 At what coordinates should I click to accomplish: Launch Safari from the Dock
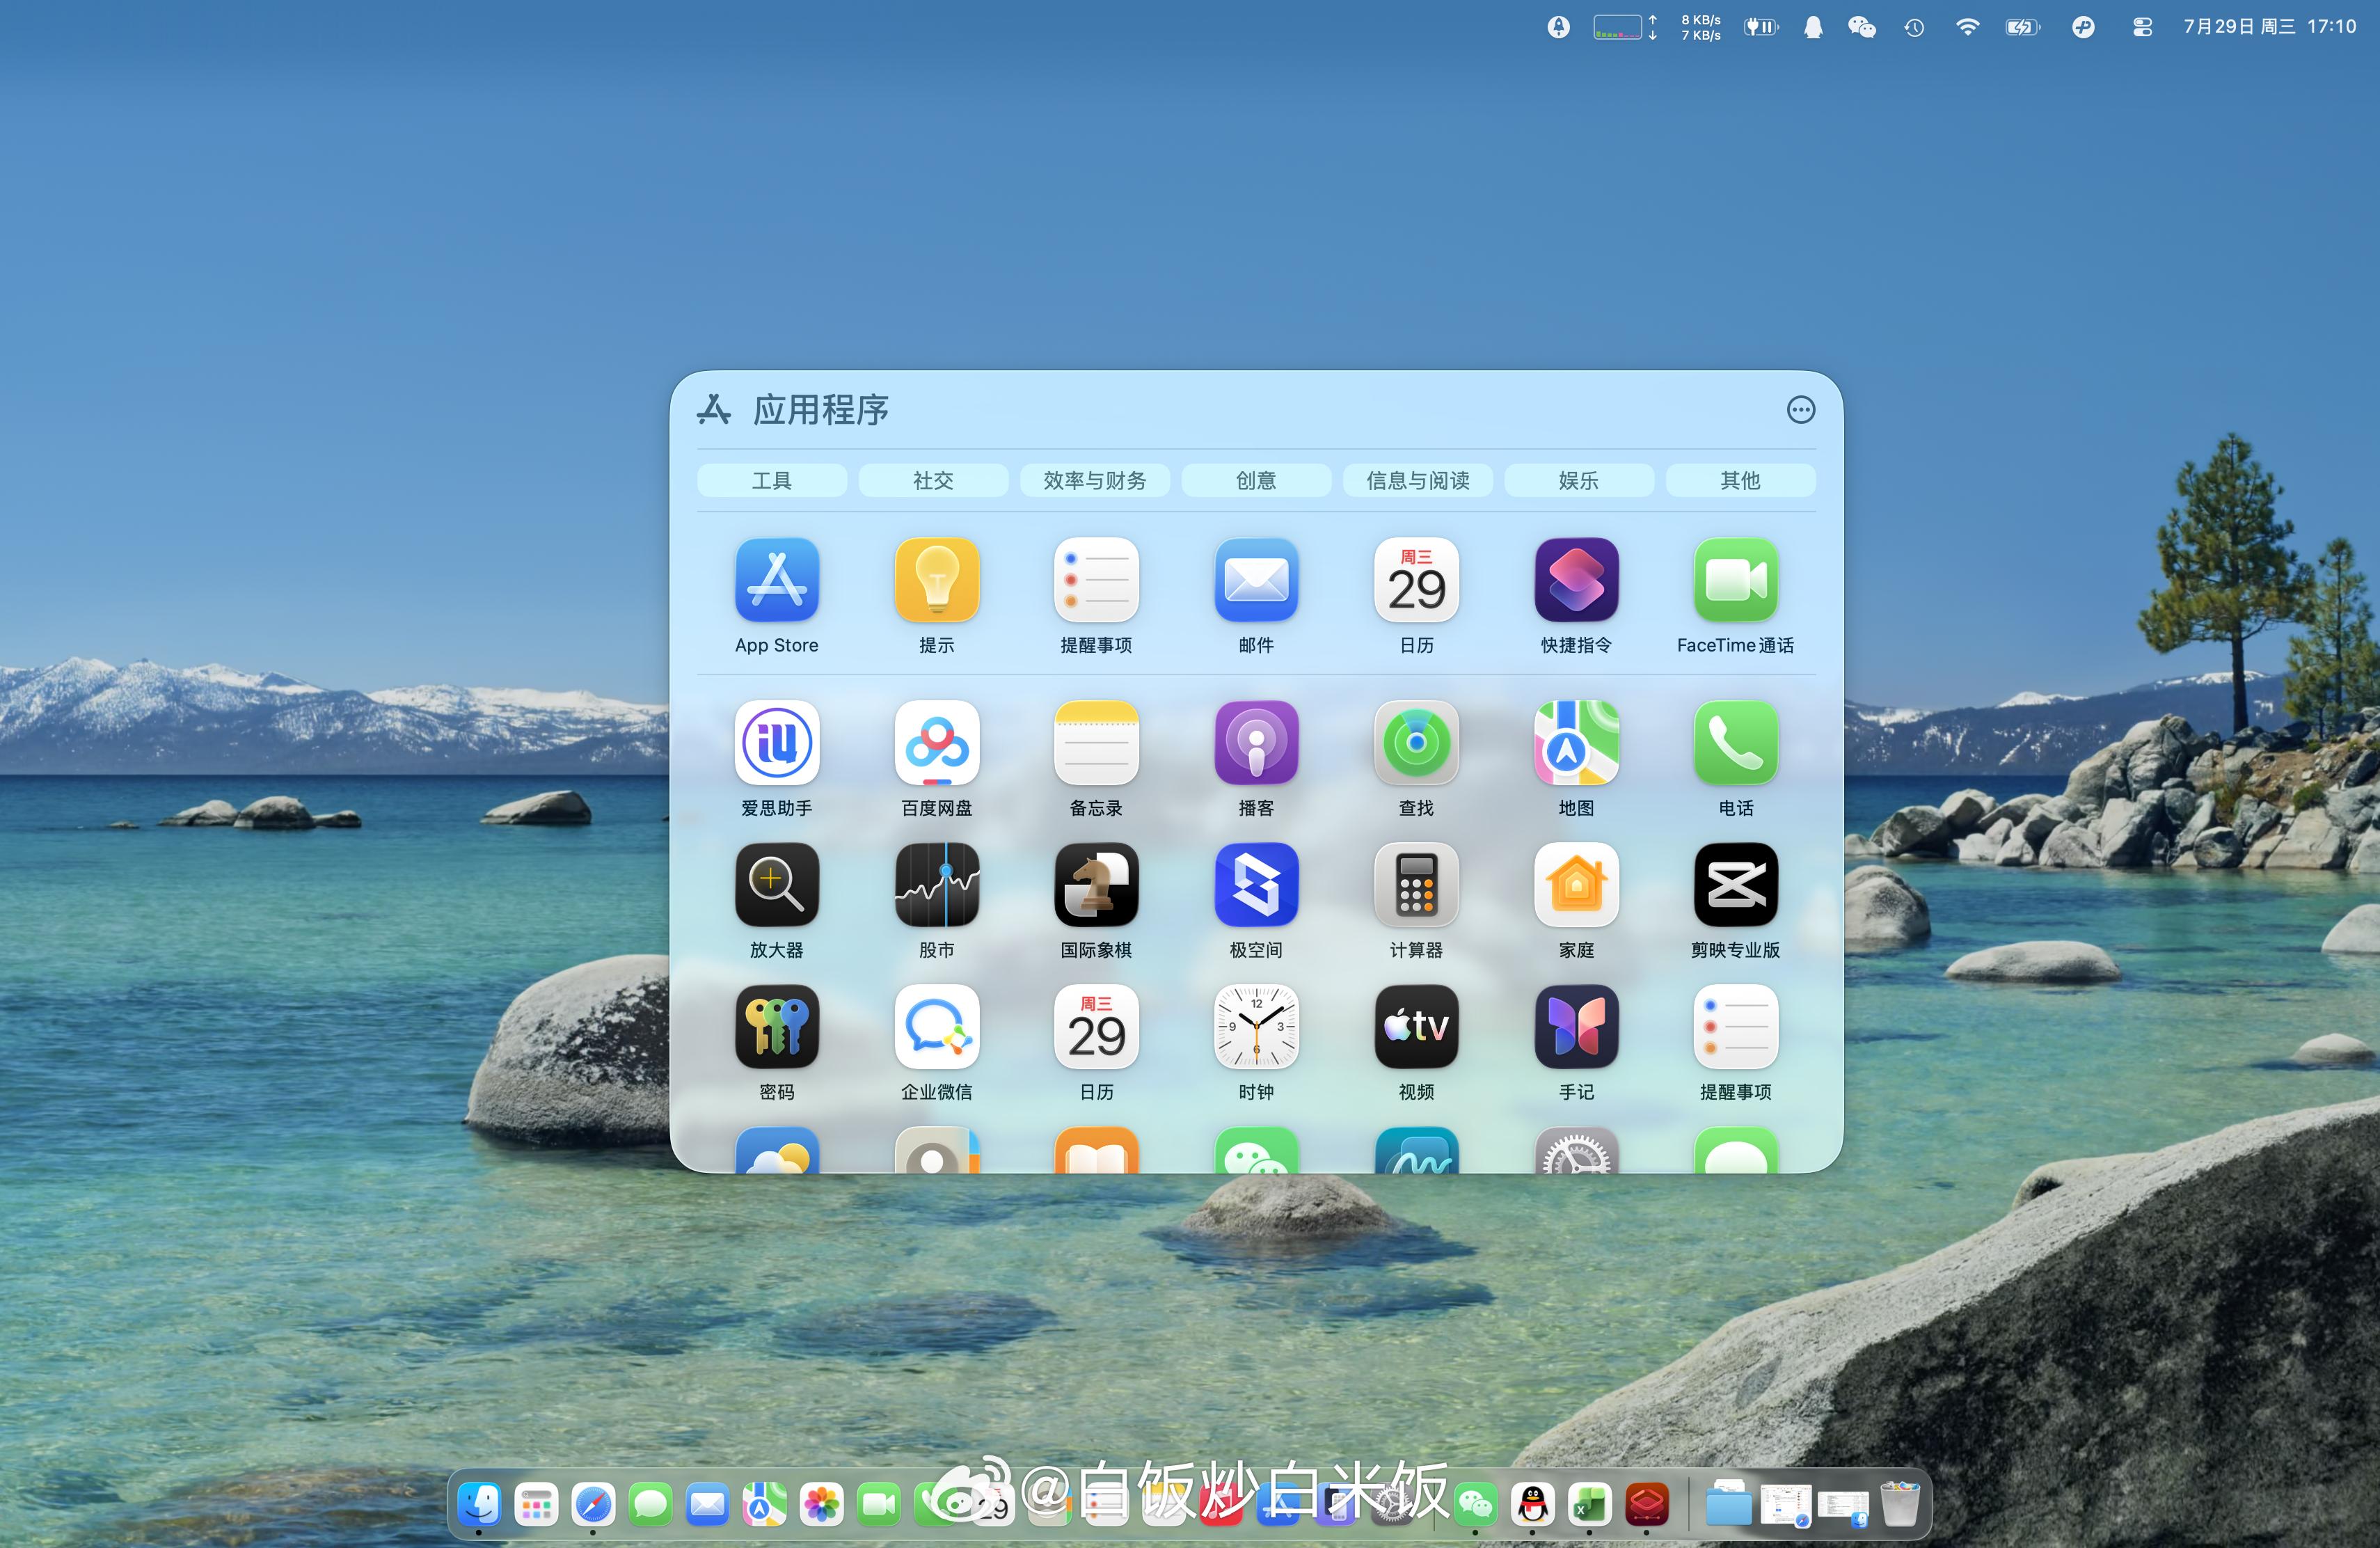coord(593,1503)
